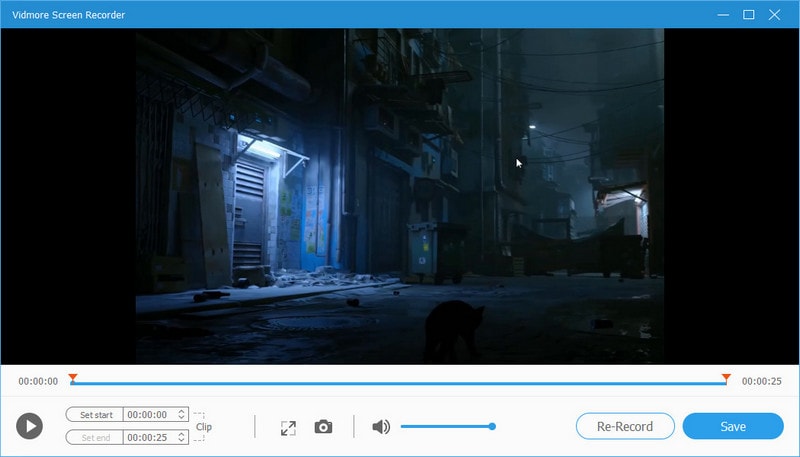
Task: Mute the audio with the speaker icon
Action: 381,426
